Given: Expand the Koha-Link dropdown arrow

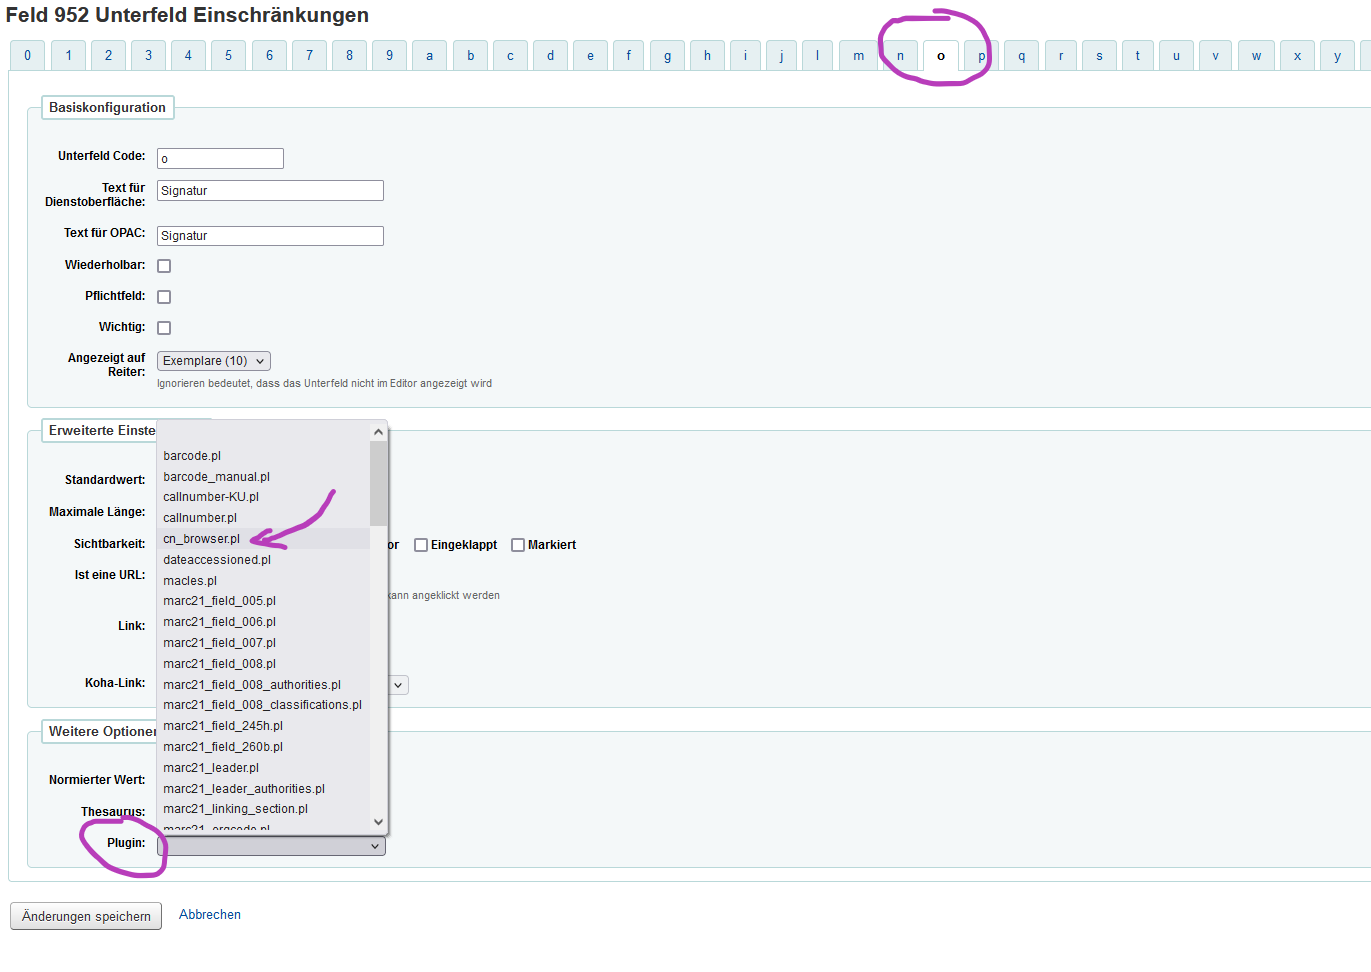Looking at the screenshot, I should point(398,685).
